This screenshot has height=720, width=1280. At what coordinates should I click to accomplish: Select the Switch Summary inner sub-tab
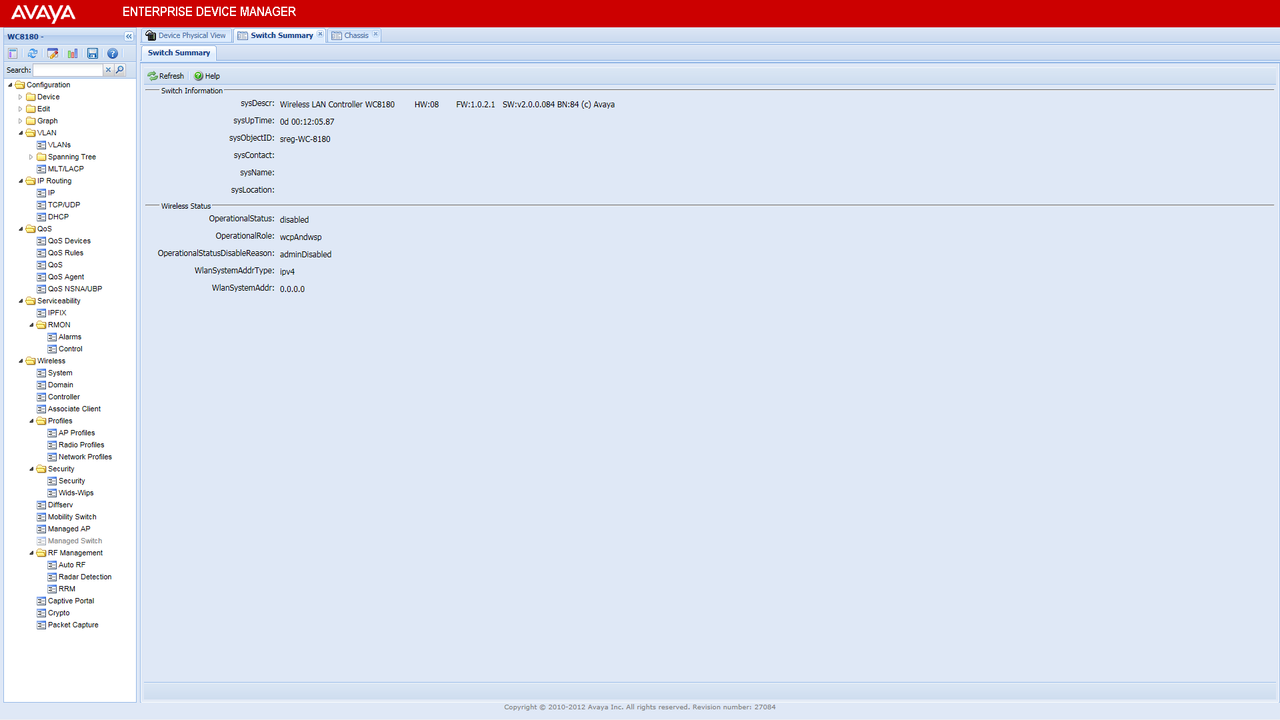[x=179, y=53]
